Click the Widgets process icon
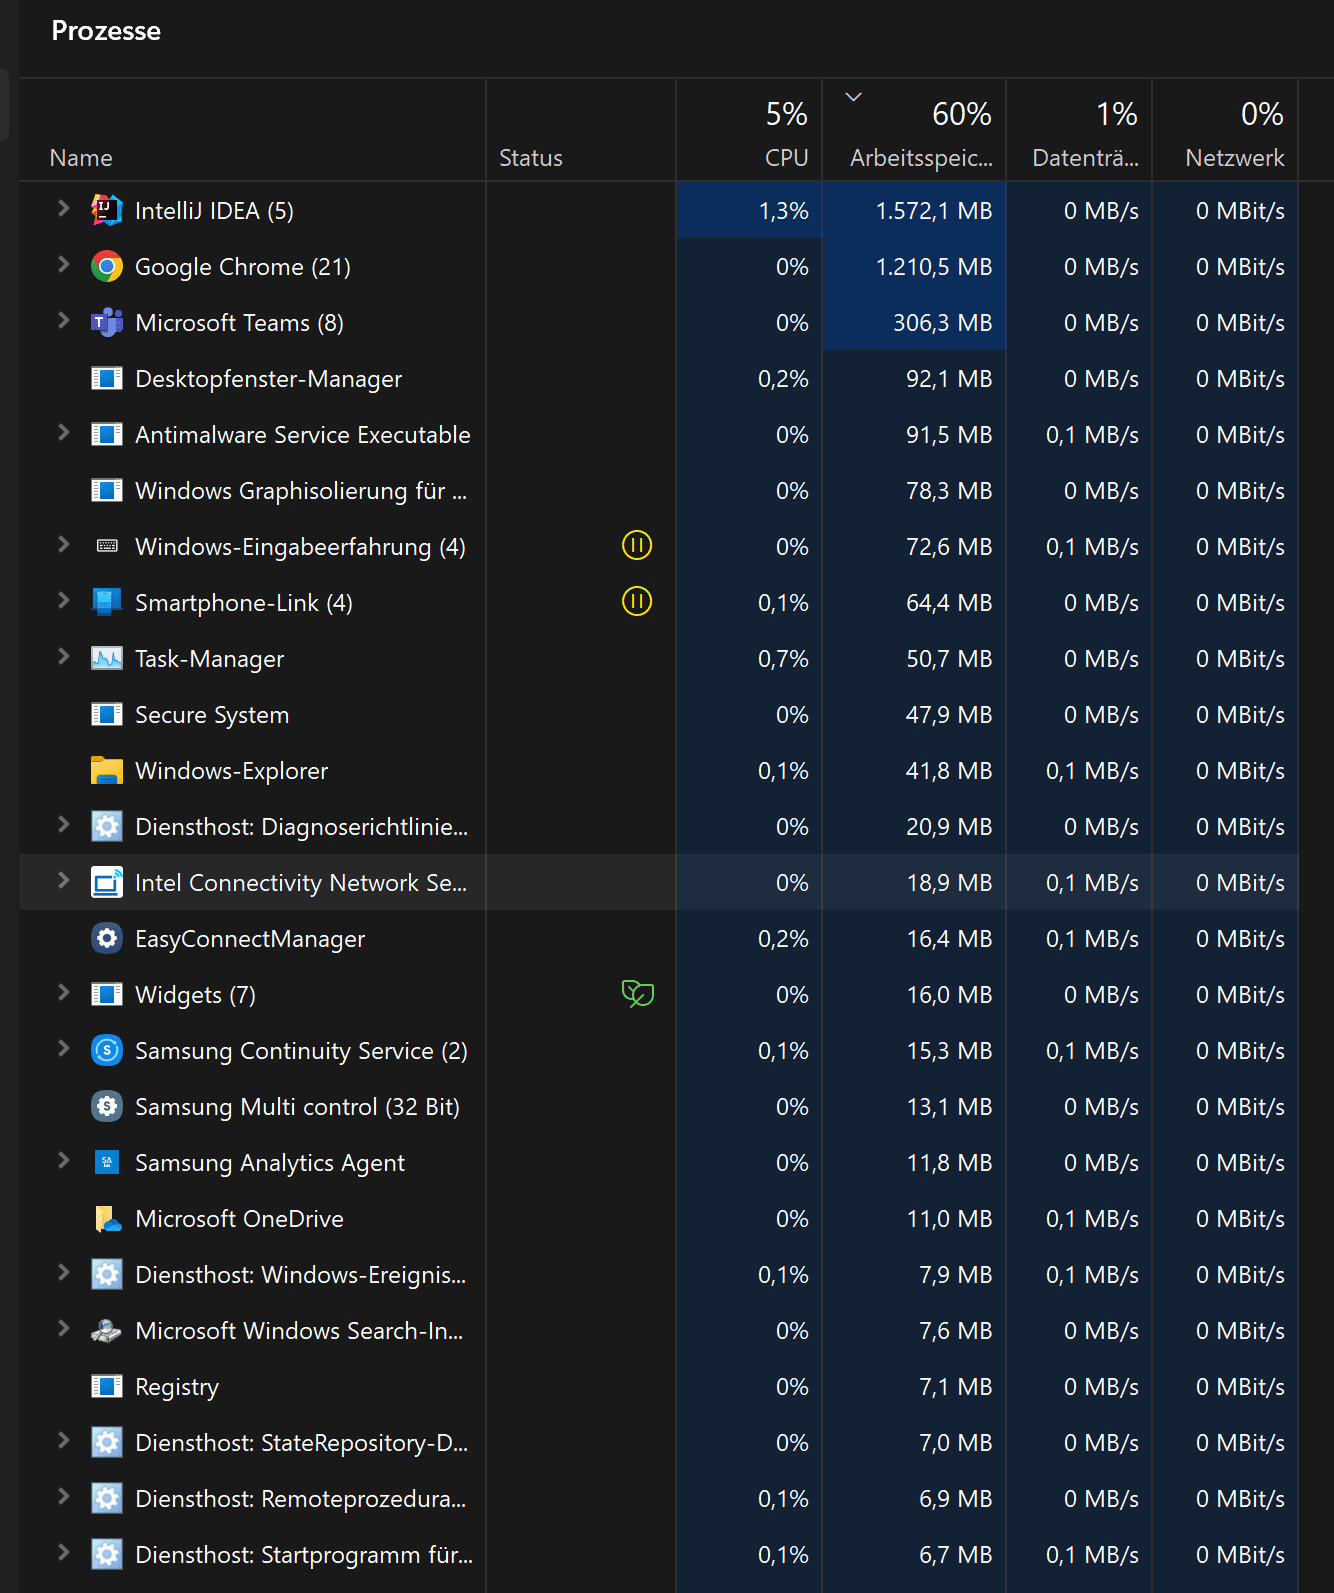This screenshot has width=1334, height=1593. coord(107,994)
